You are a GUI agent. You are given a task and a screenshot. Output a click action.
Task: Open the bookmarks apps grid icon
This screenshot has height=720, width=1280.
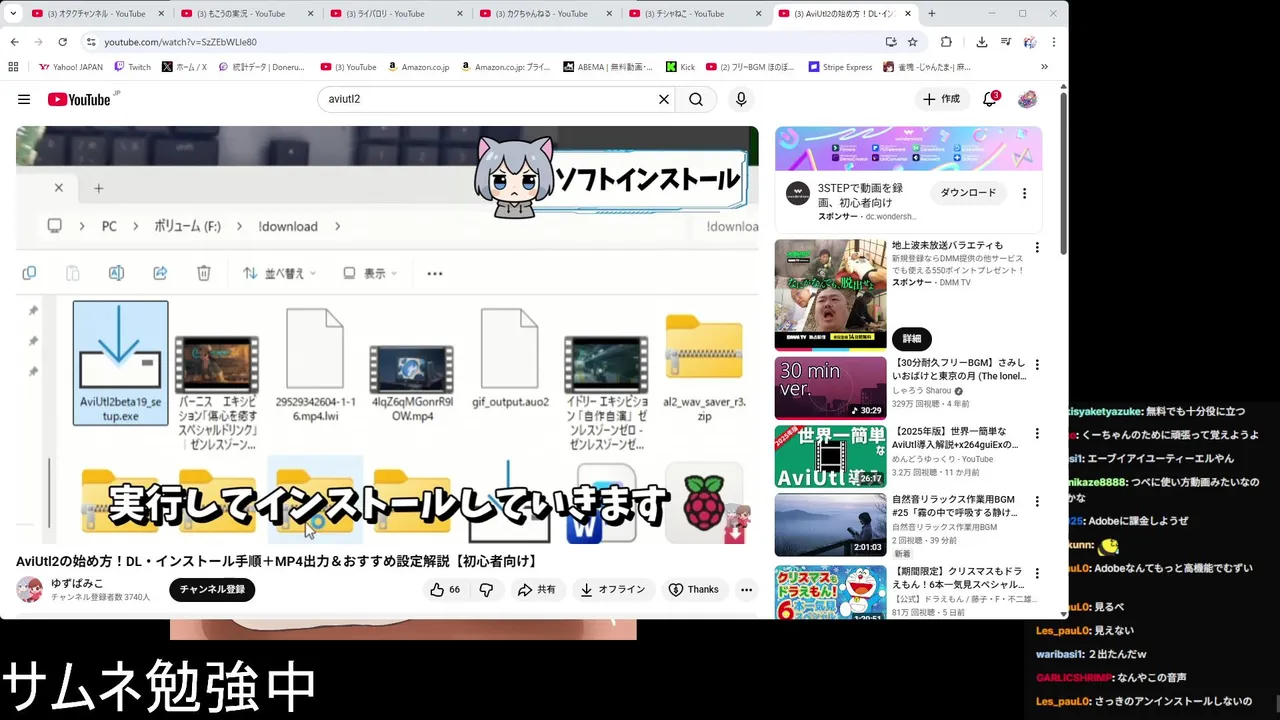click(x=13, y=67)
